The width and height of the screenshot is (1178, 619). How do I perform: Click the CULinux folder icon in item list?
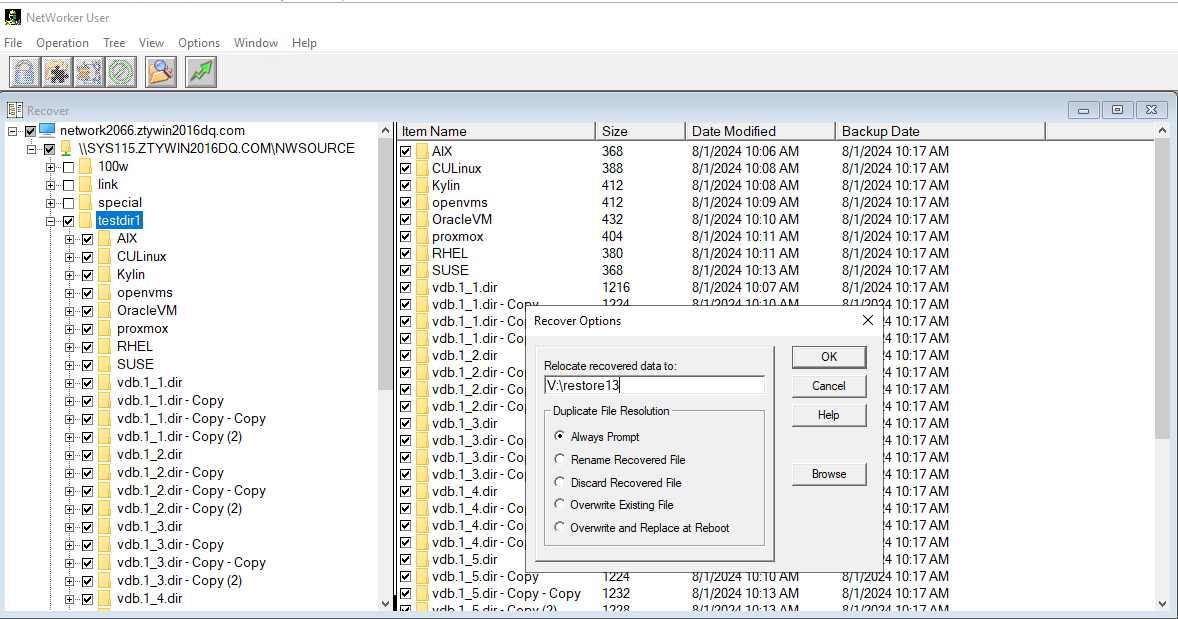pos(421,169)
